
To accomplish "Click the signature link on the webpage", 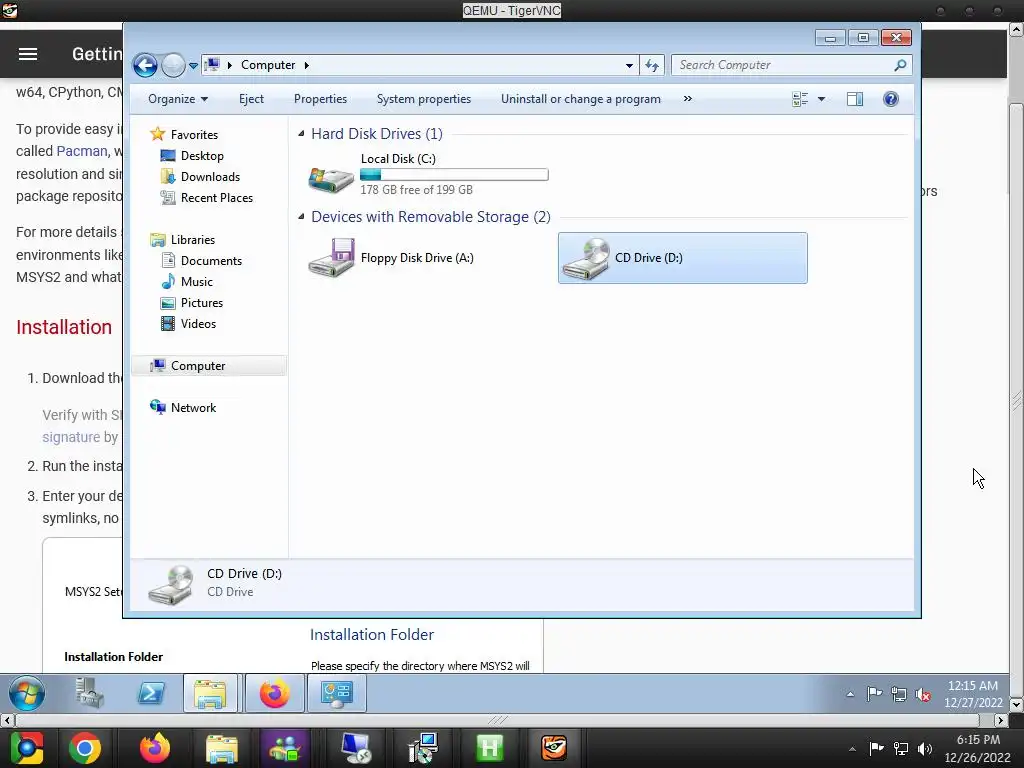I will pyautogui.click(x=71, y=437).
